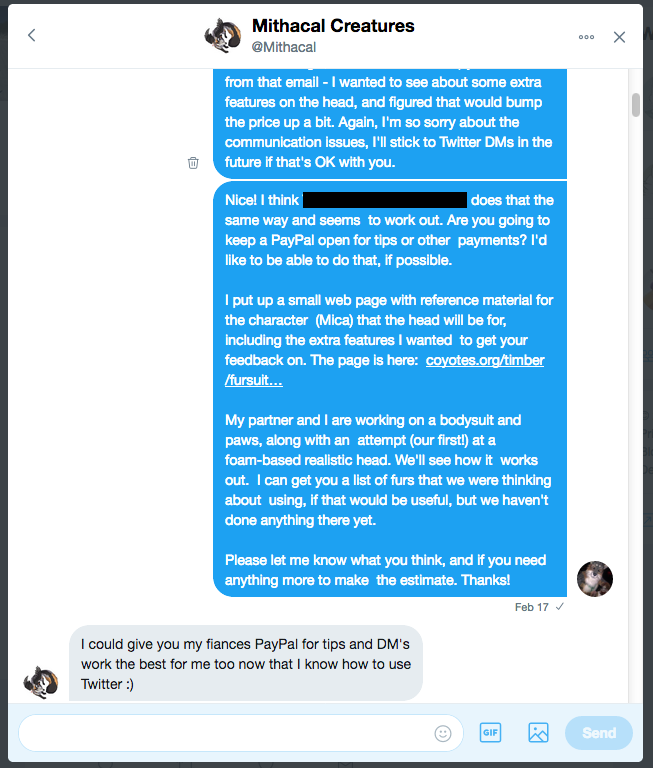Open the emoji picker

(x=443, y=733)
